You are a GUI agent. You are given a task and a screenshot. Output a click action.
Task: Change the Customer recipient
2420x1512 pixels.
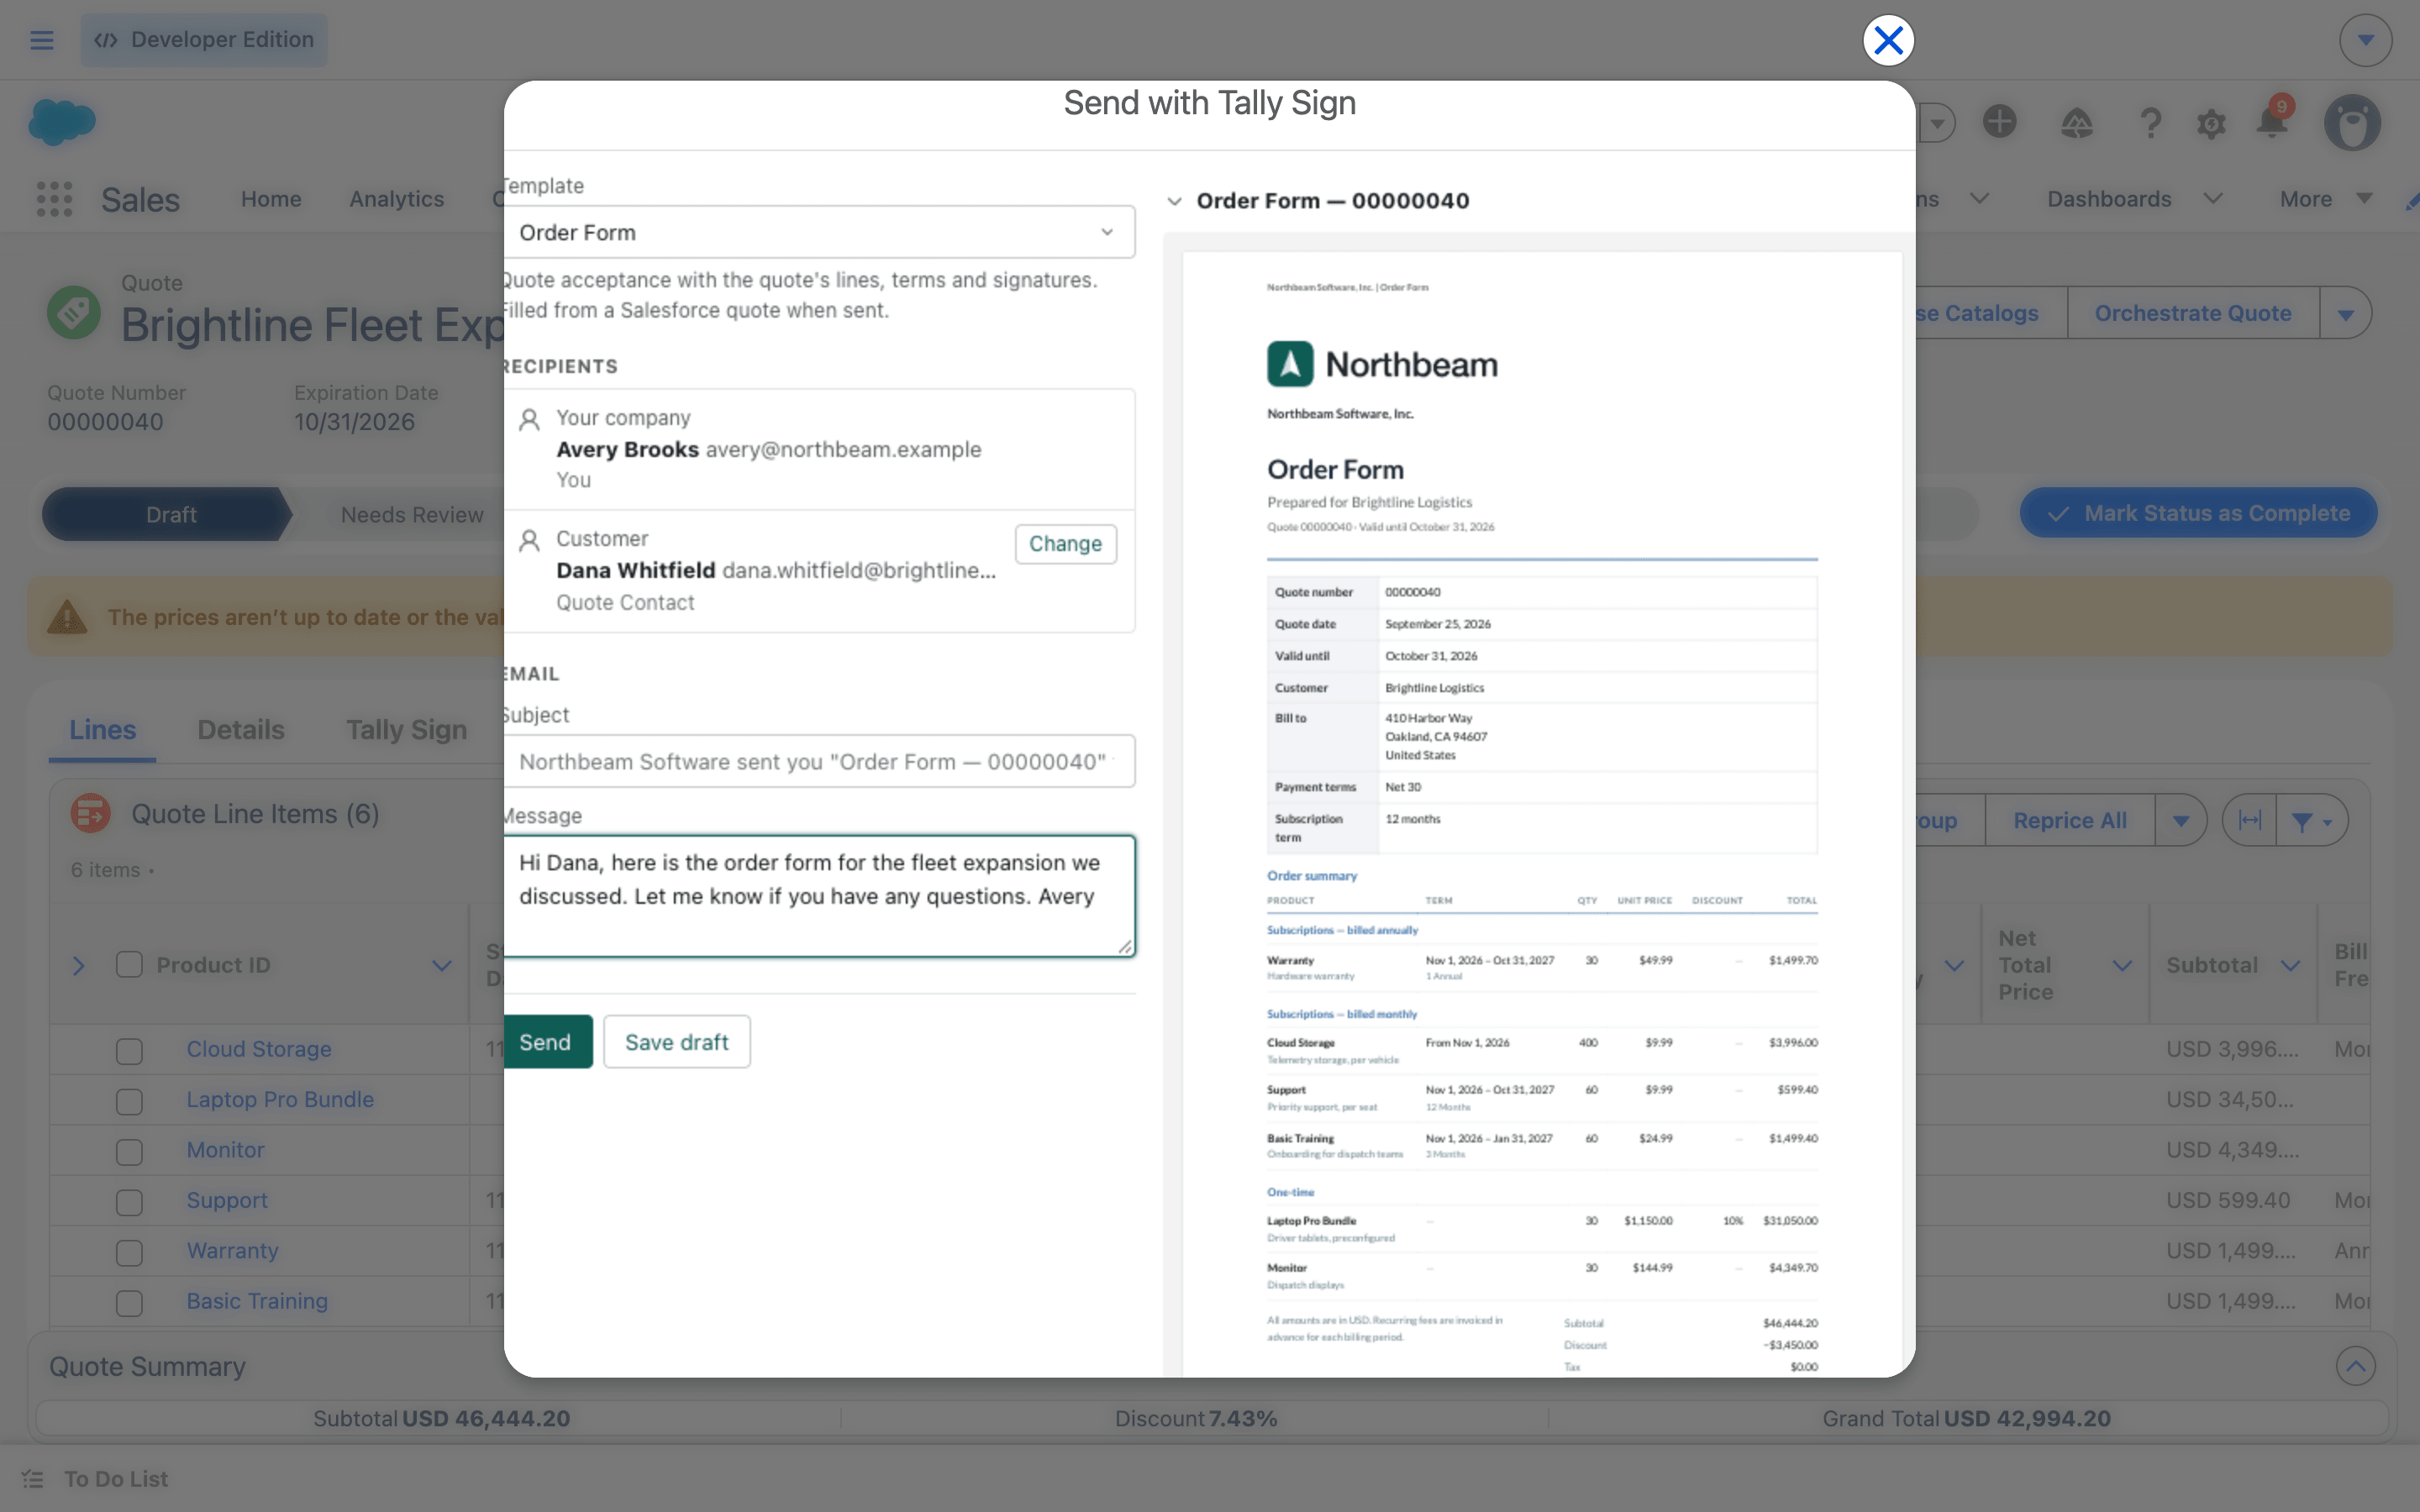[1065, 543]
